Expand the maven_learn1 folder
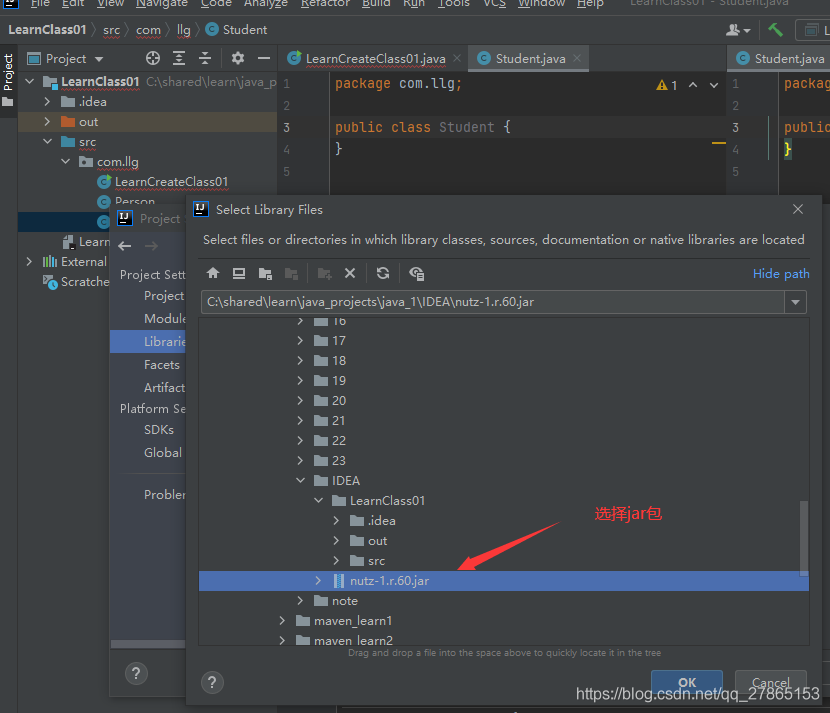830x713 pixels. (284, 621)
